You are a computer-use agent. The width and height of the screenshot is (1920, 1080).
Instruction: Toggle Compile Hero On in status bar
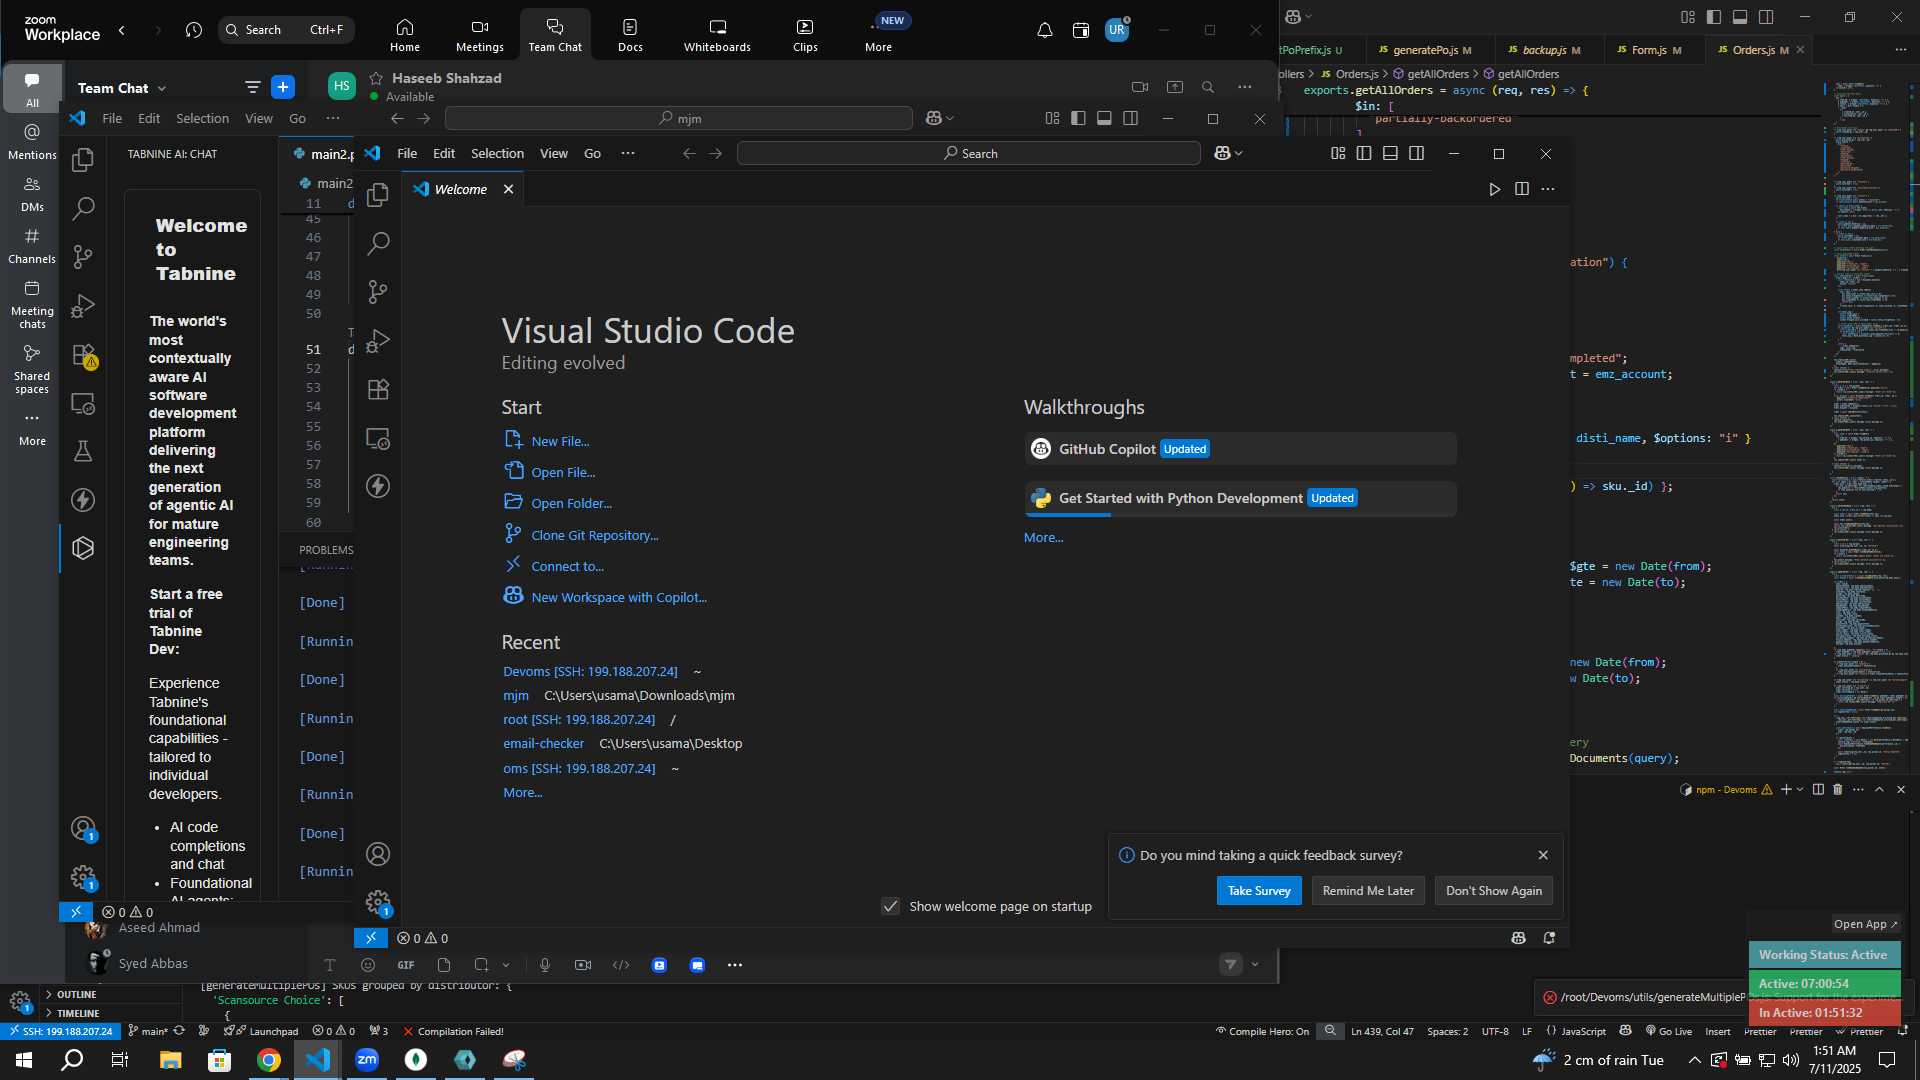tap(1262, 1031)
